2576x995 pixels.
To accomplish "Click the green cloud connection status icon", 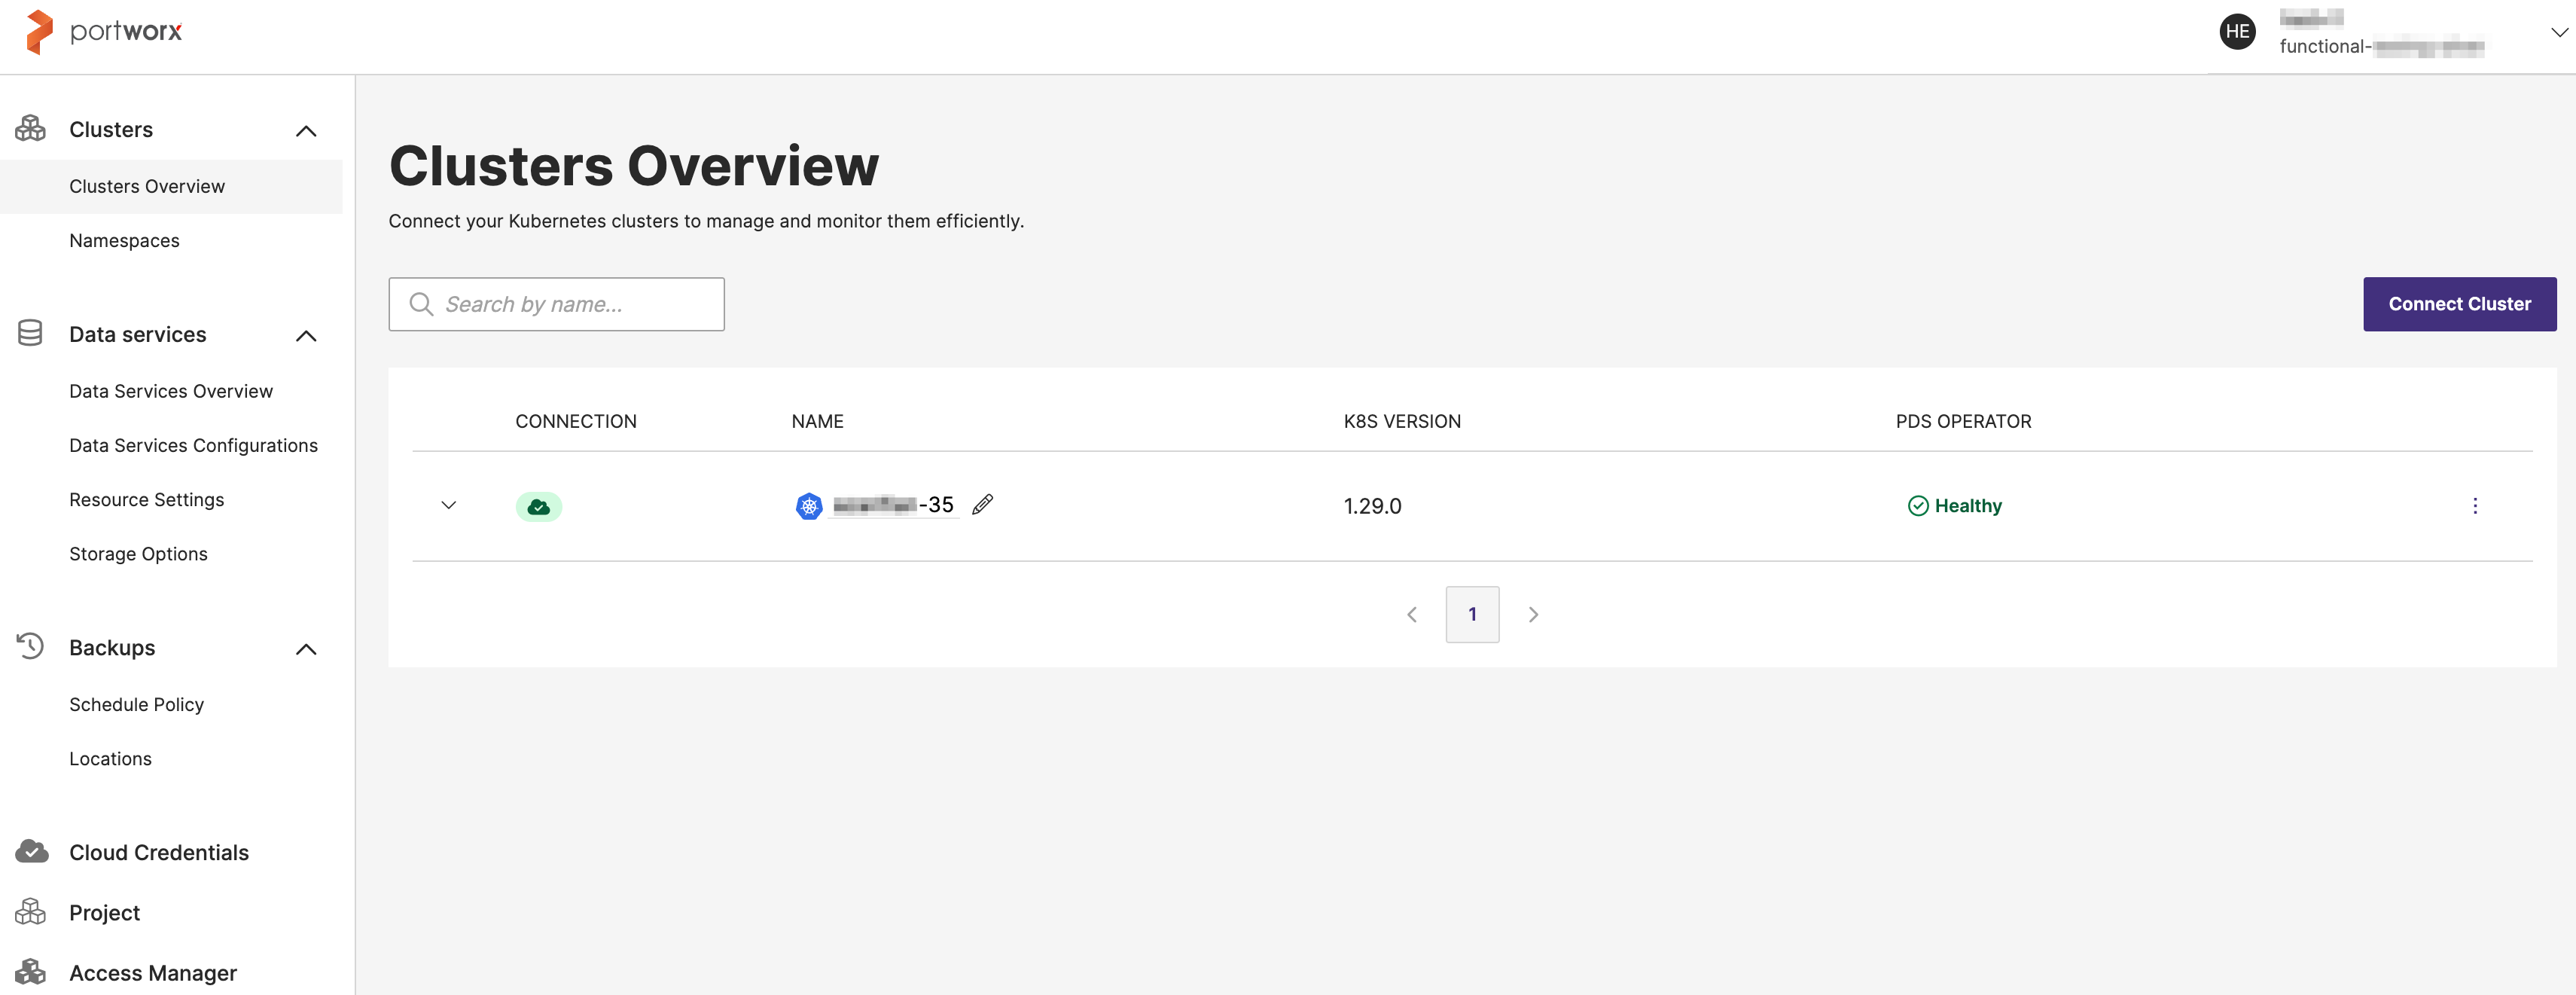I will 538,507.
